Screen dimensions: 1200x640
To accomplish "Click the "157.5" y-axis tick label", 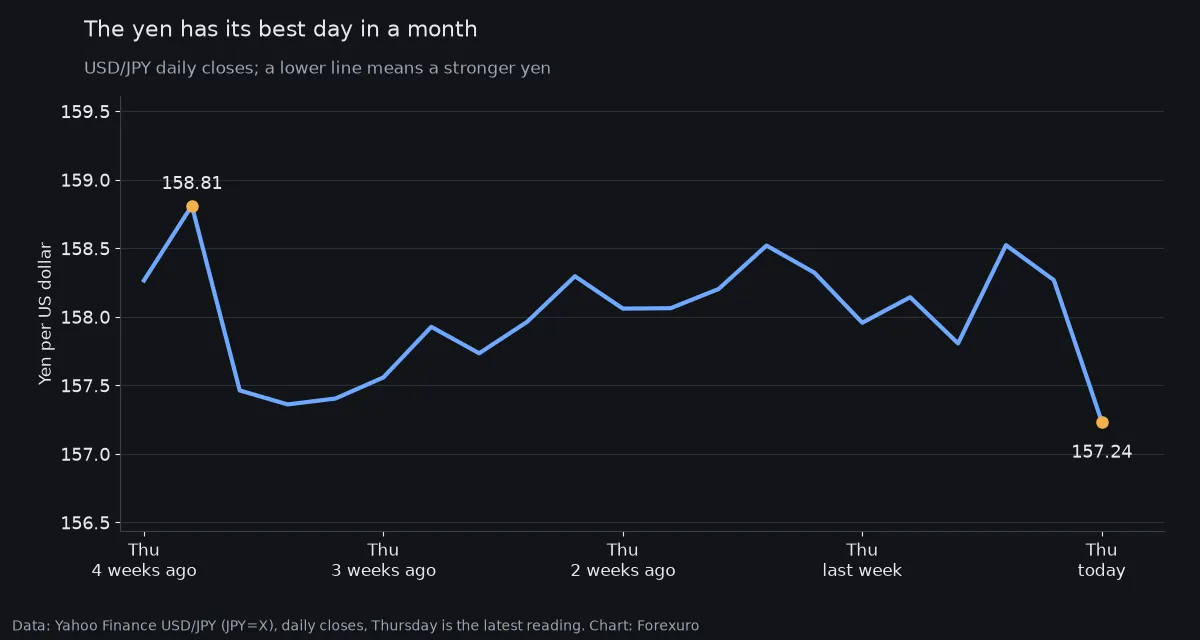I will tap(85, 386).
